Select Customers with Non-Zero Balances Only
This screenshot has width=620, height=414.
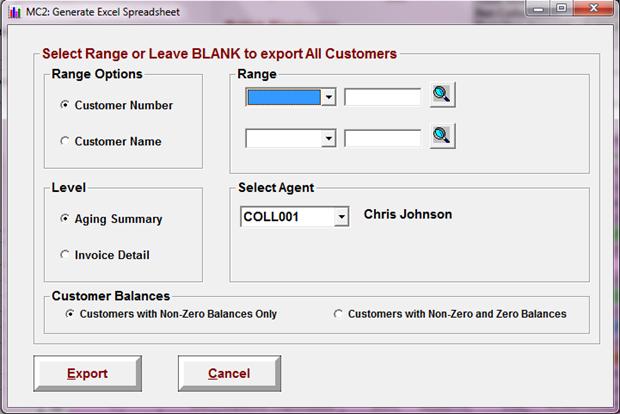point(70,314)
